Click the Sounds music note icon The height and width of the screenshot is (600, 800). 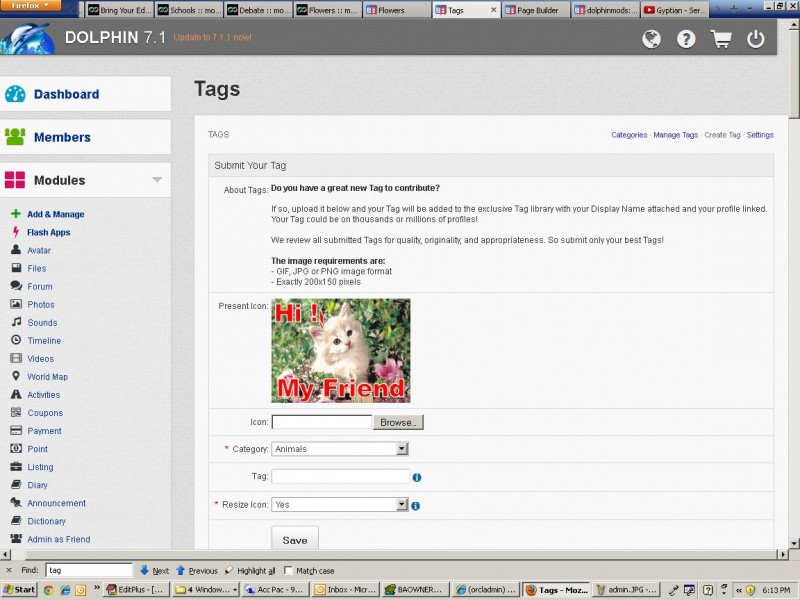point(16,322)
